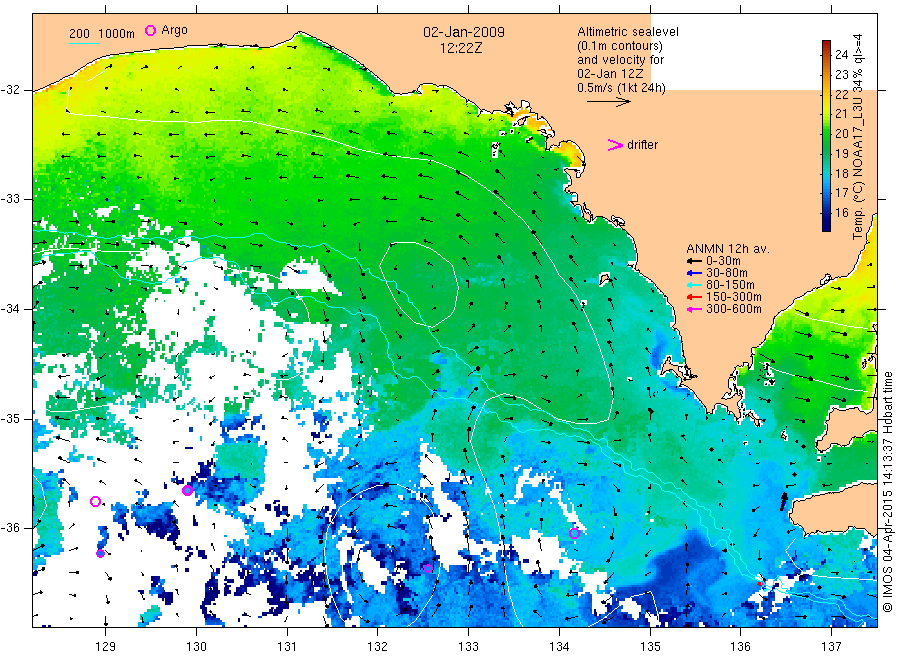This screenshot has width=900, height=660.
Task: Click the '200 1000m' depth contour label
Action: pyautogui.click(x=102, y=34)
